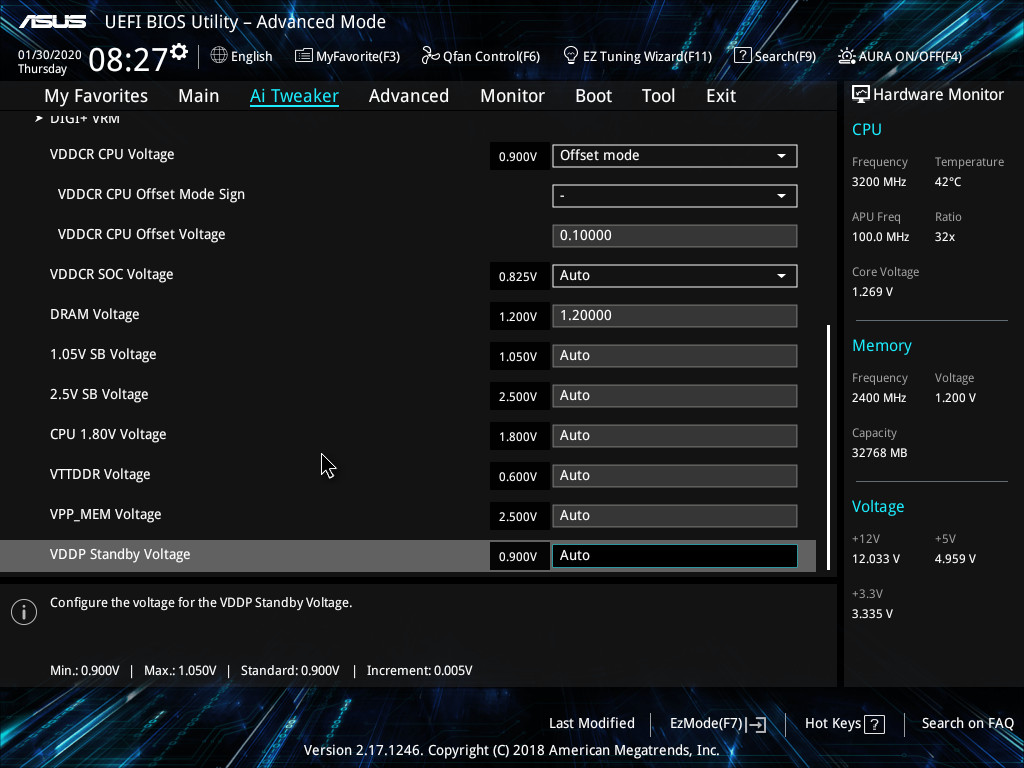Select the VTTDDR Voltage label
This screenshot has width=1024, height=768.
[100, 475]
